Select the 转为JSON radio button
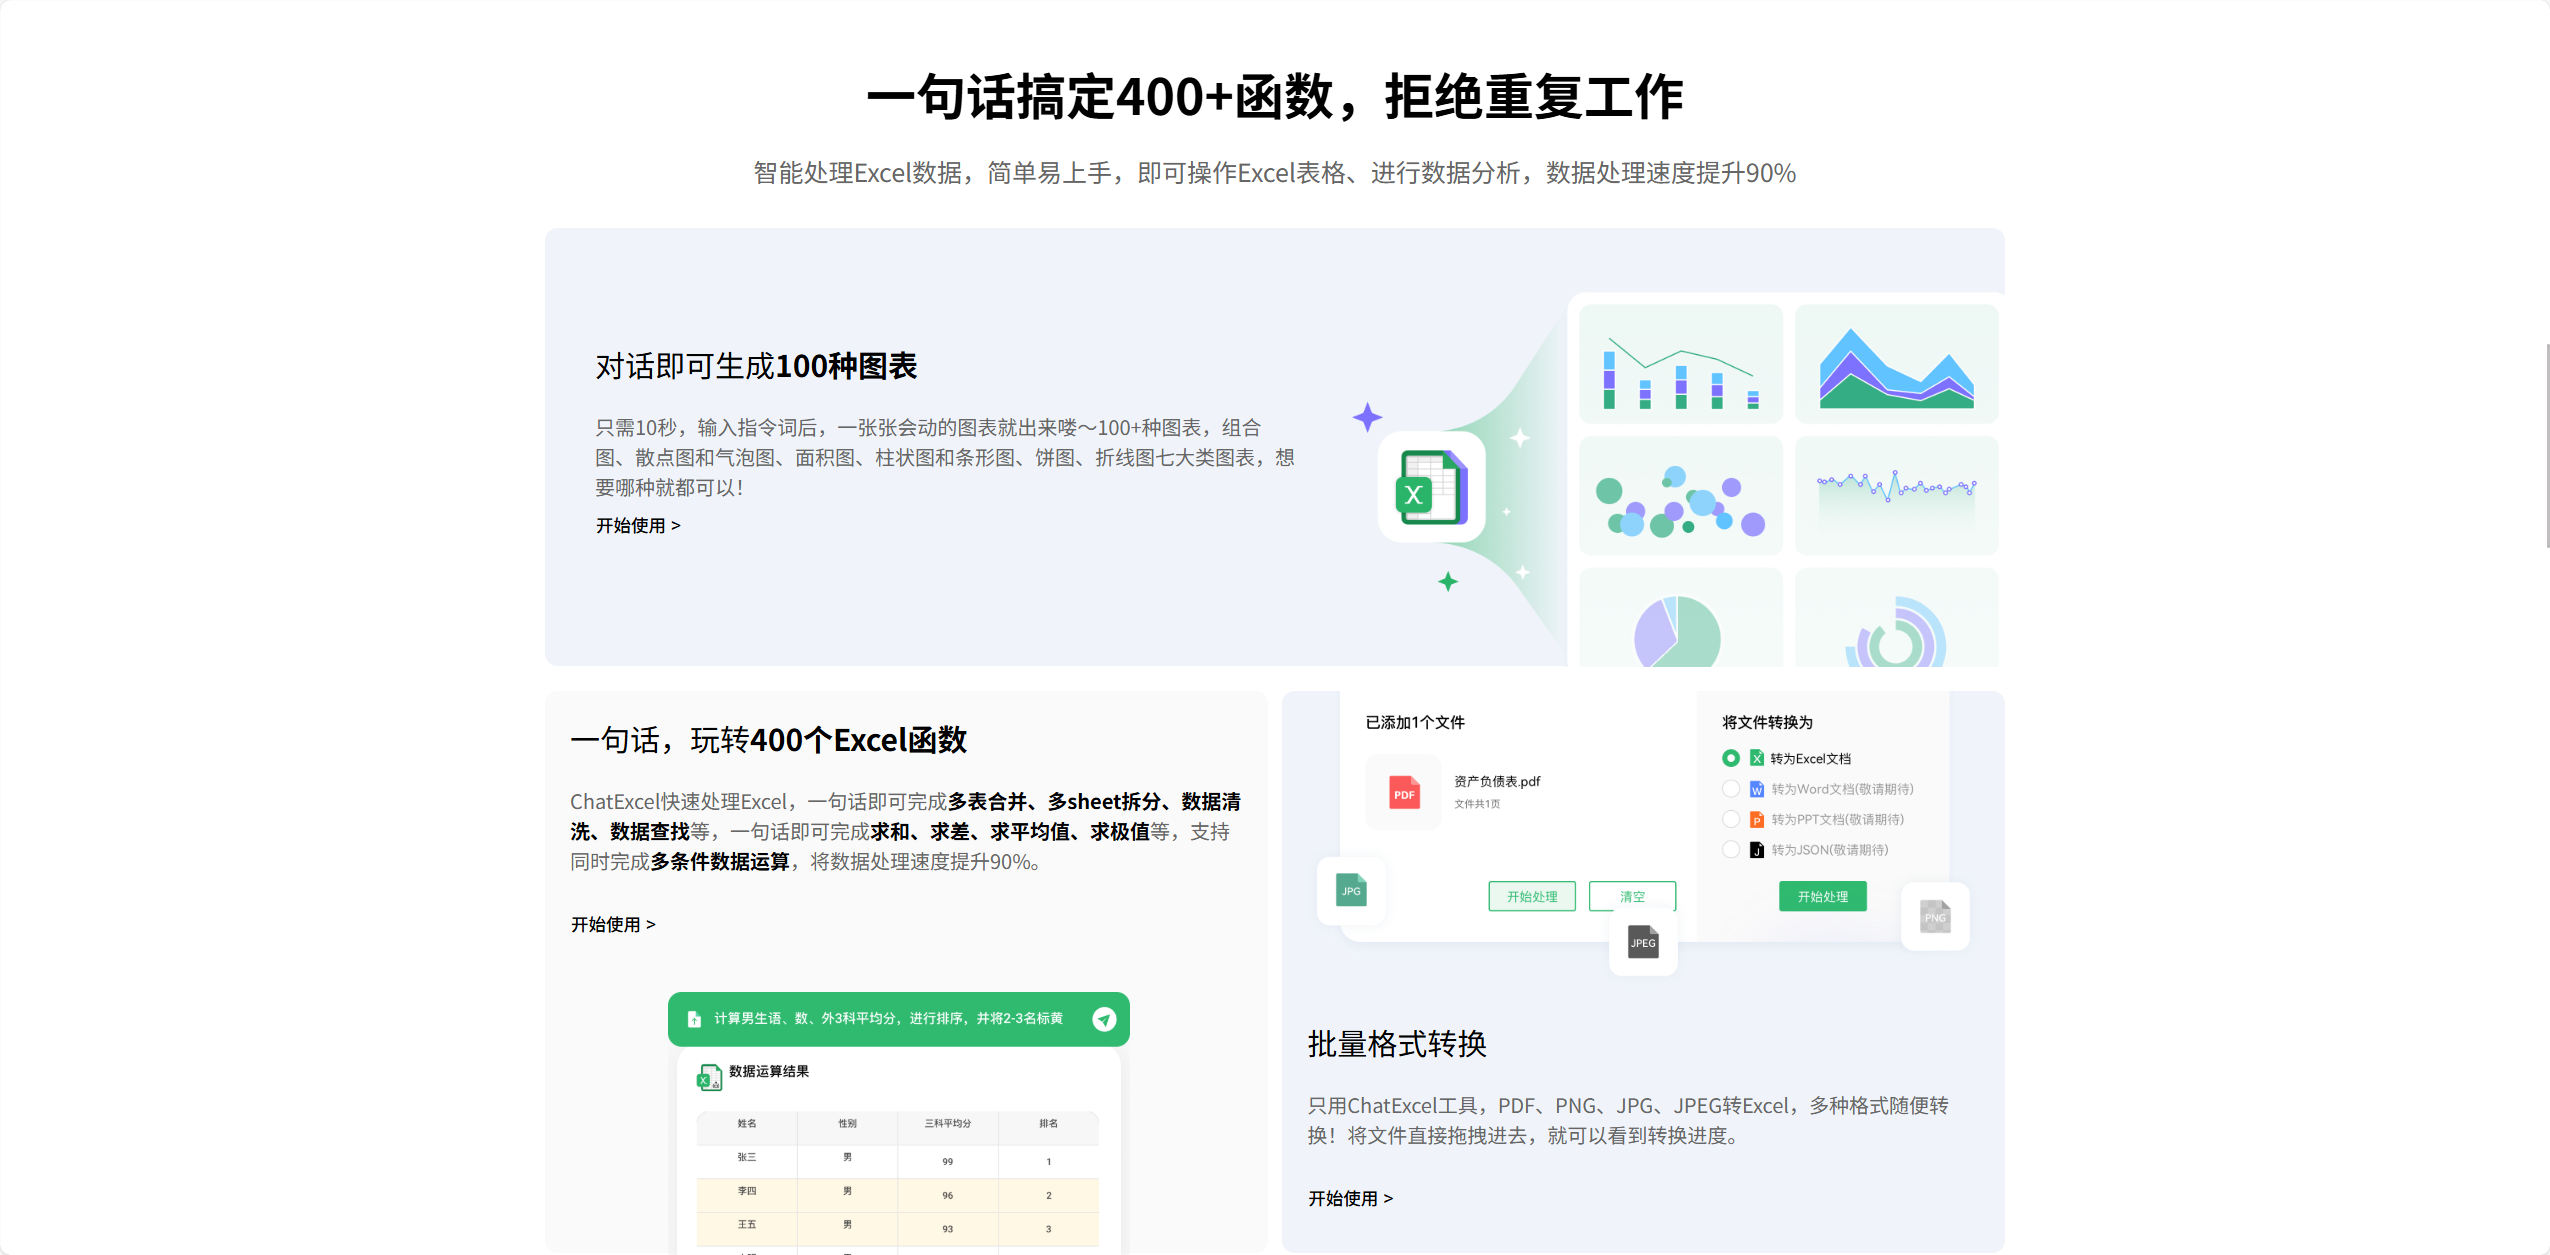 click(1731, 849)
